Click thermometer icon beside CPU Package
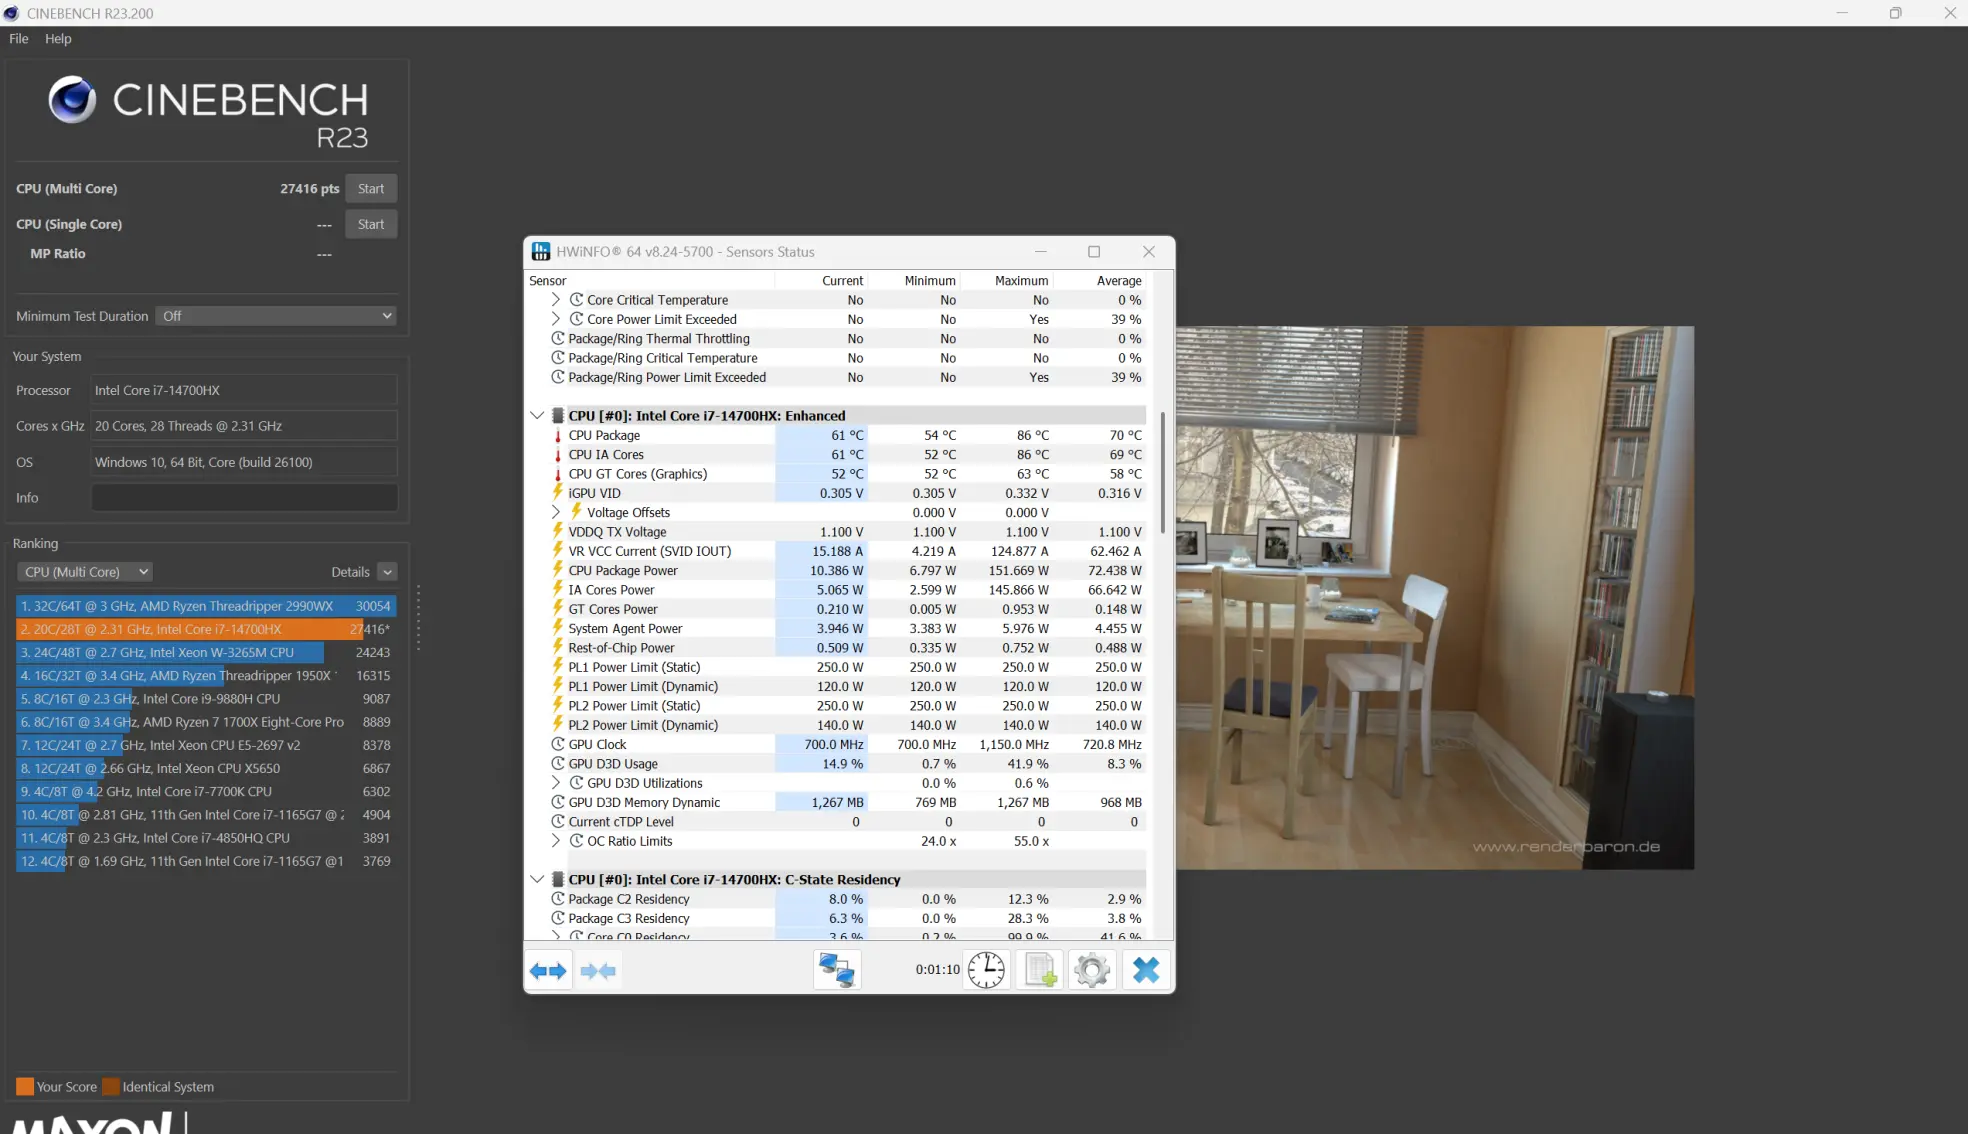 pos(558,435)
